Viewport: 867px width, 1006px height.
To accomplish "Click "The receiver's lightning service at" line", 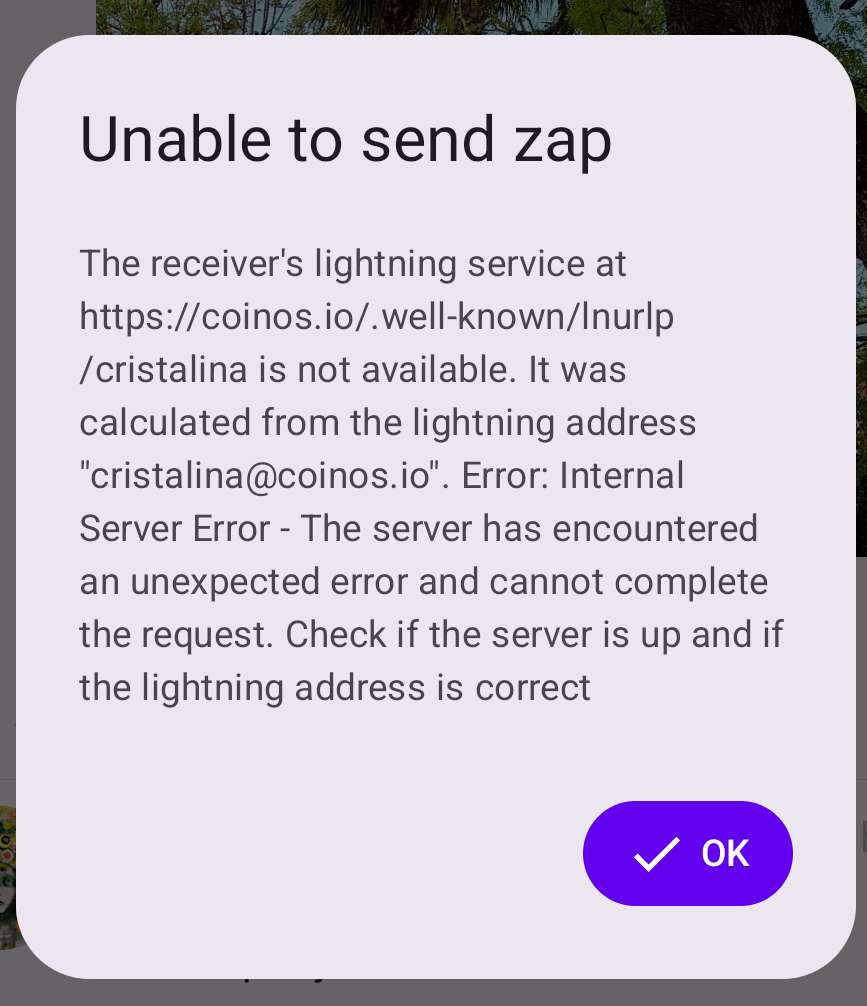I will (x=352, y=264).
